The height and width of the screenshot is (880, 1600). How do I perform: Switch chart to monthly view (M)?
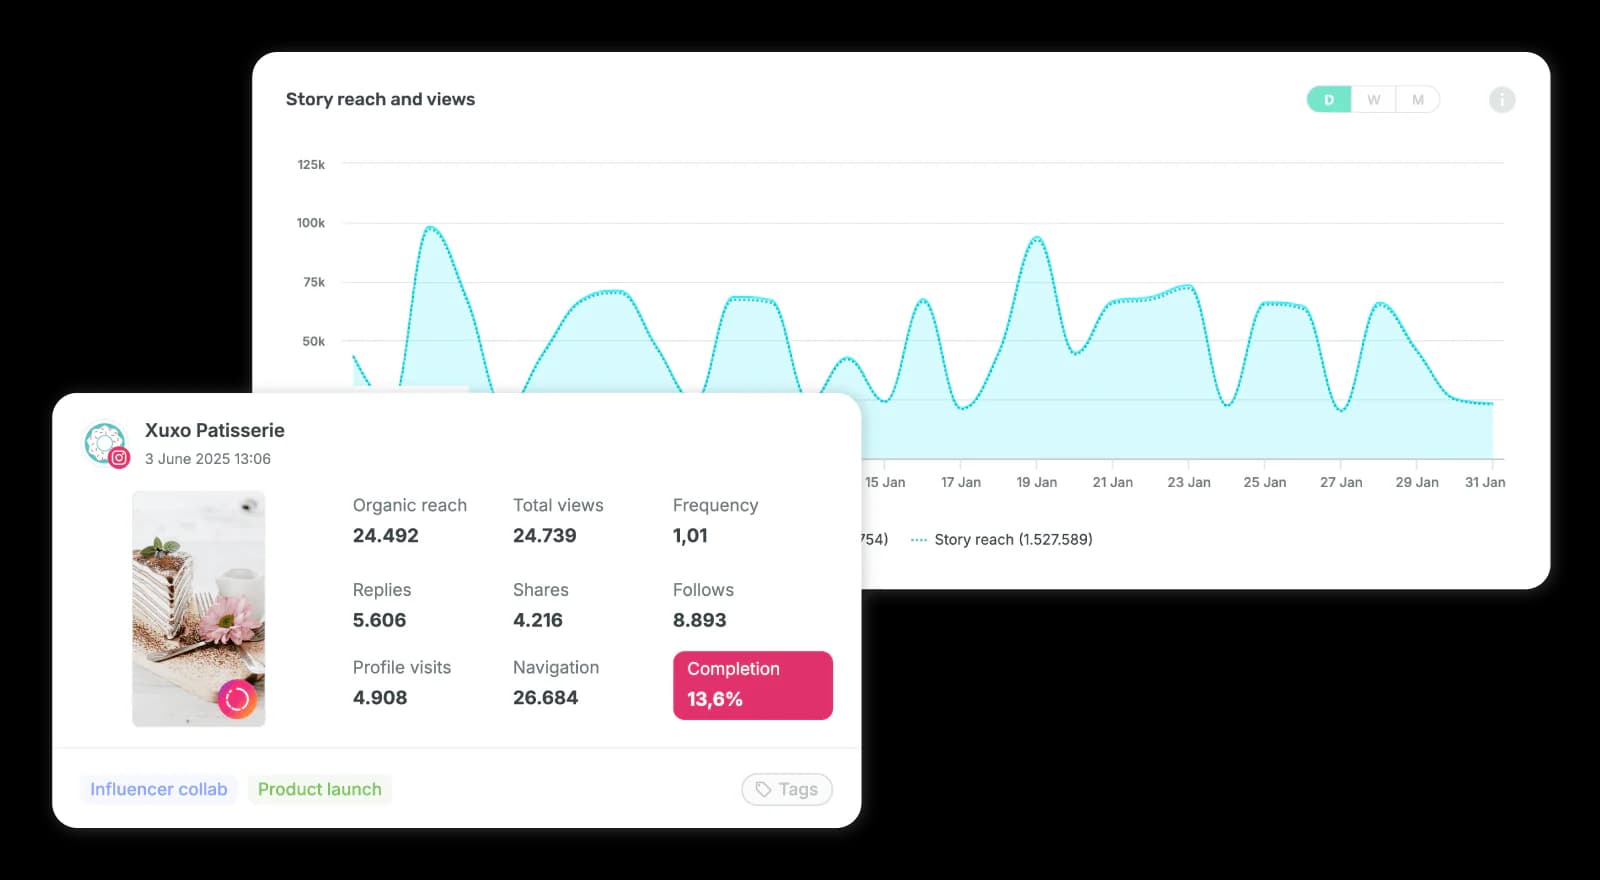1417,100
